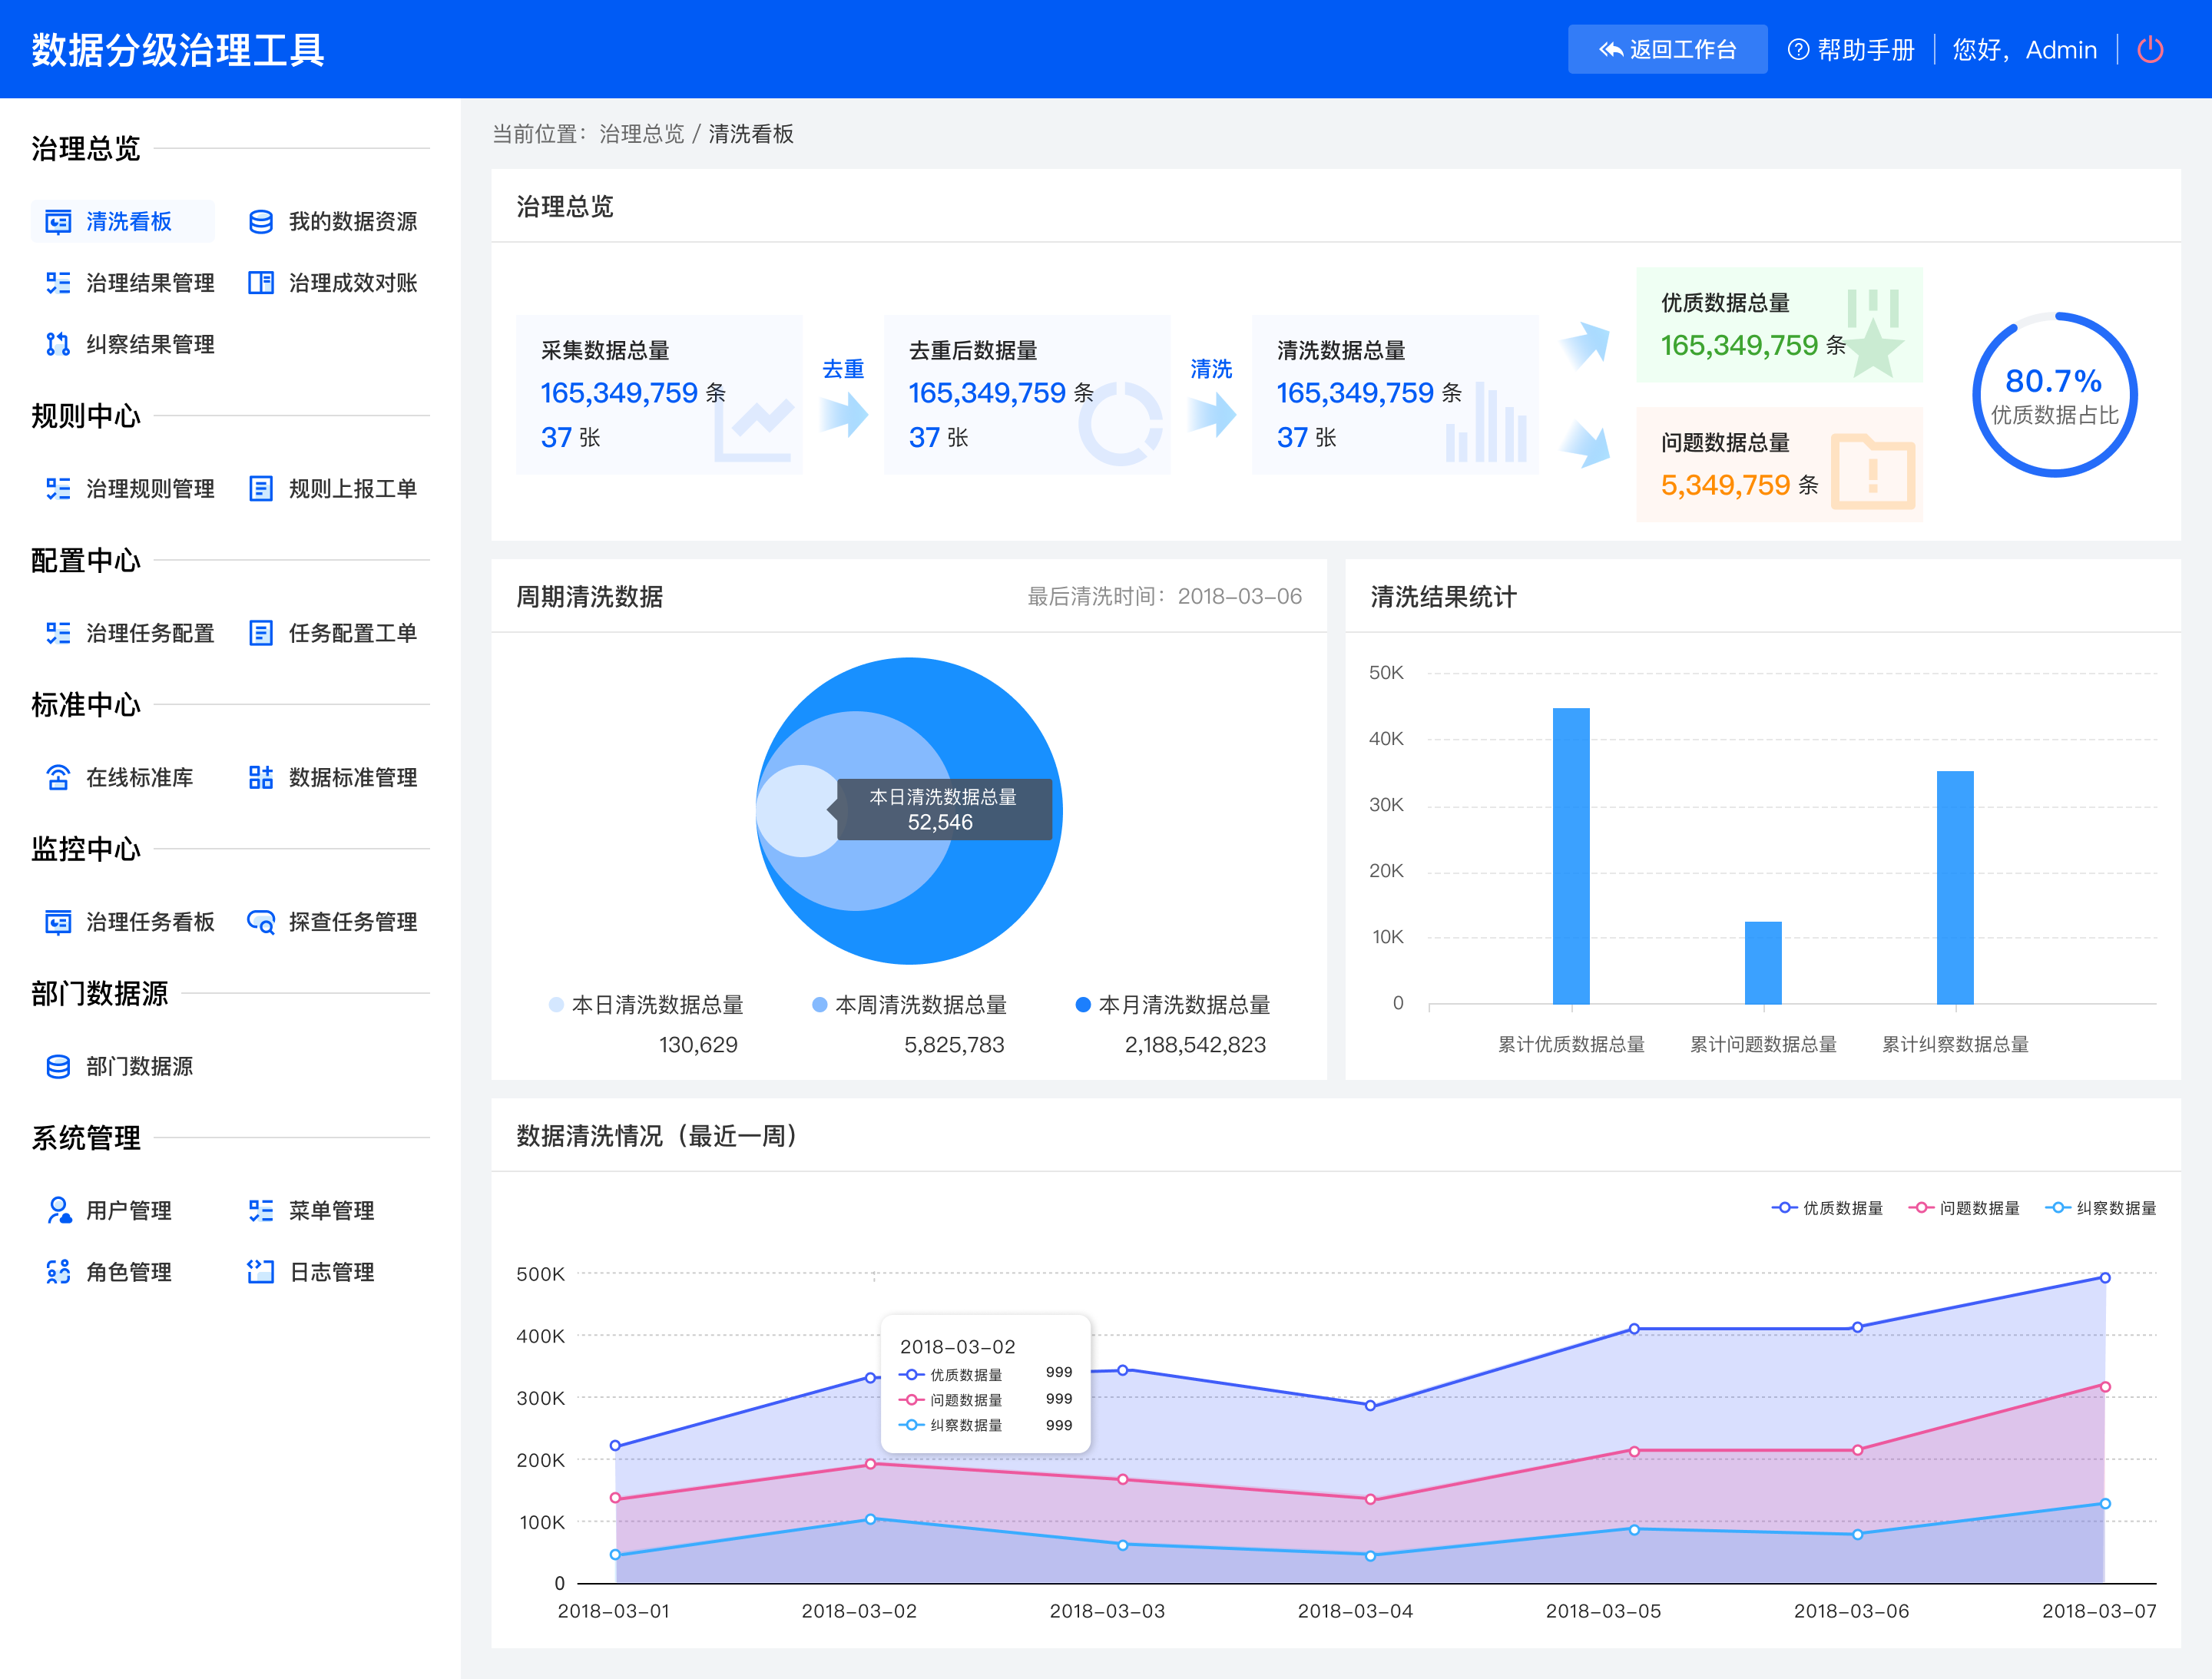Toggle 问题数据量 legend in line chart
This screenshot has height=1679, width=2212.
(x=1964, y=1208)
